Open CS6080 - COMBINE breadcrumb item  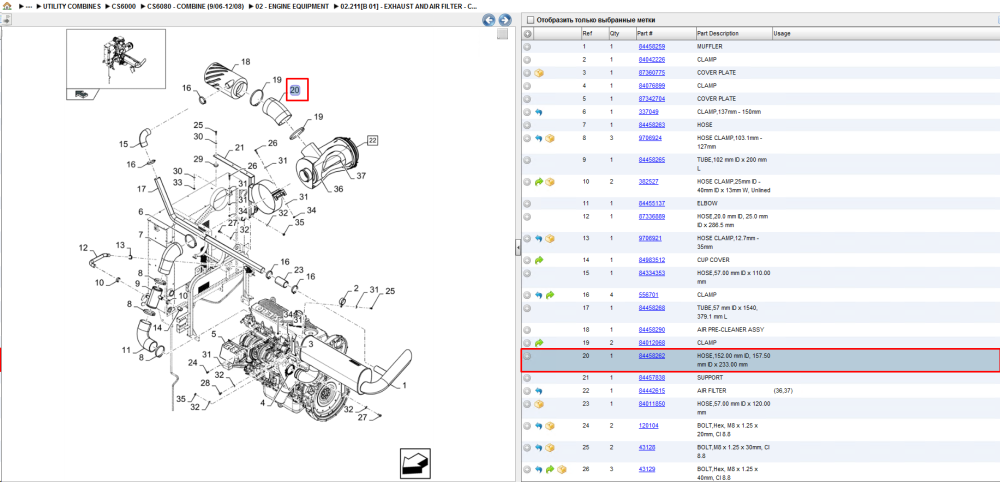(x=195, y=6)
